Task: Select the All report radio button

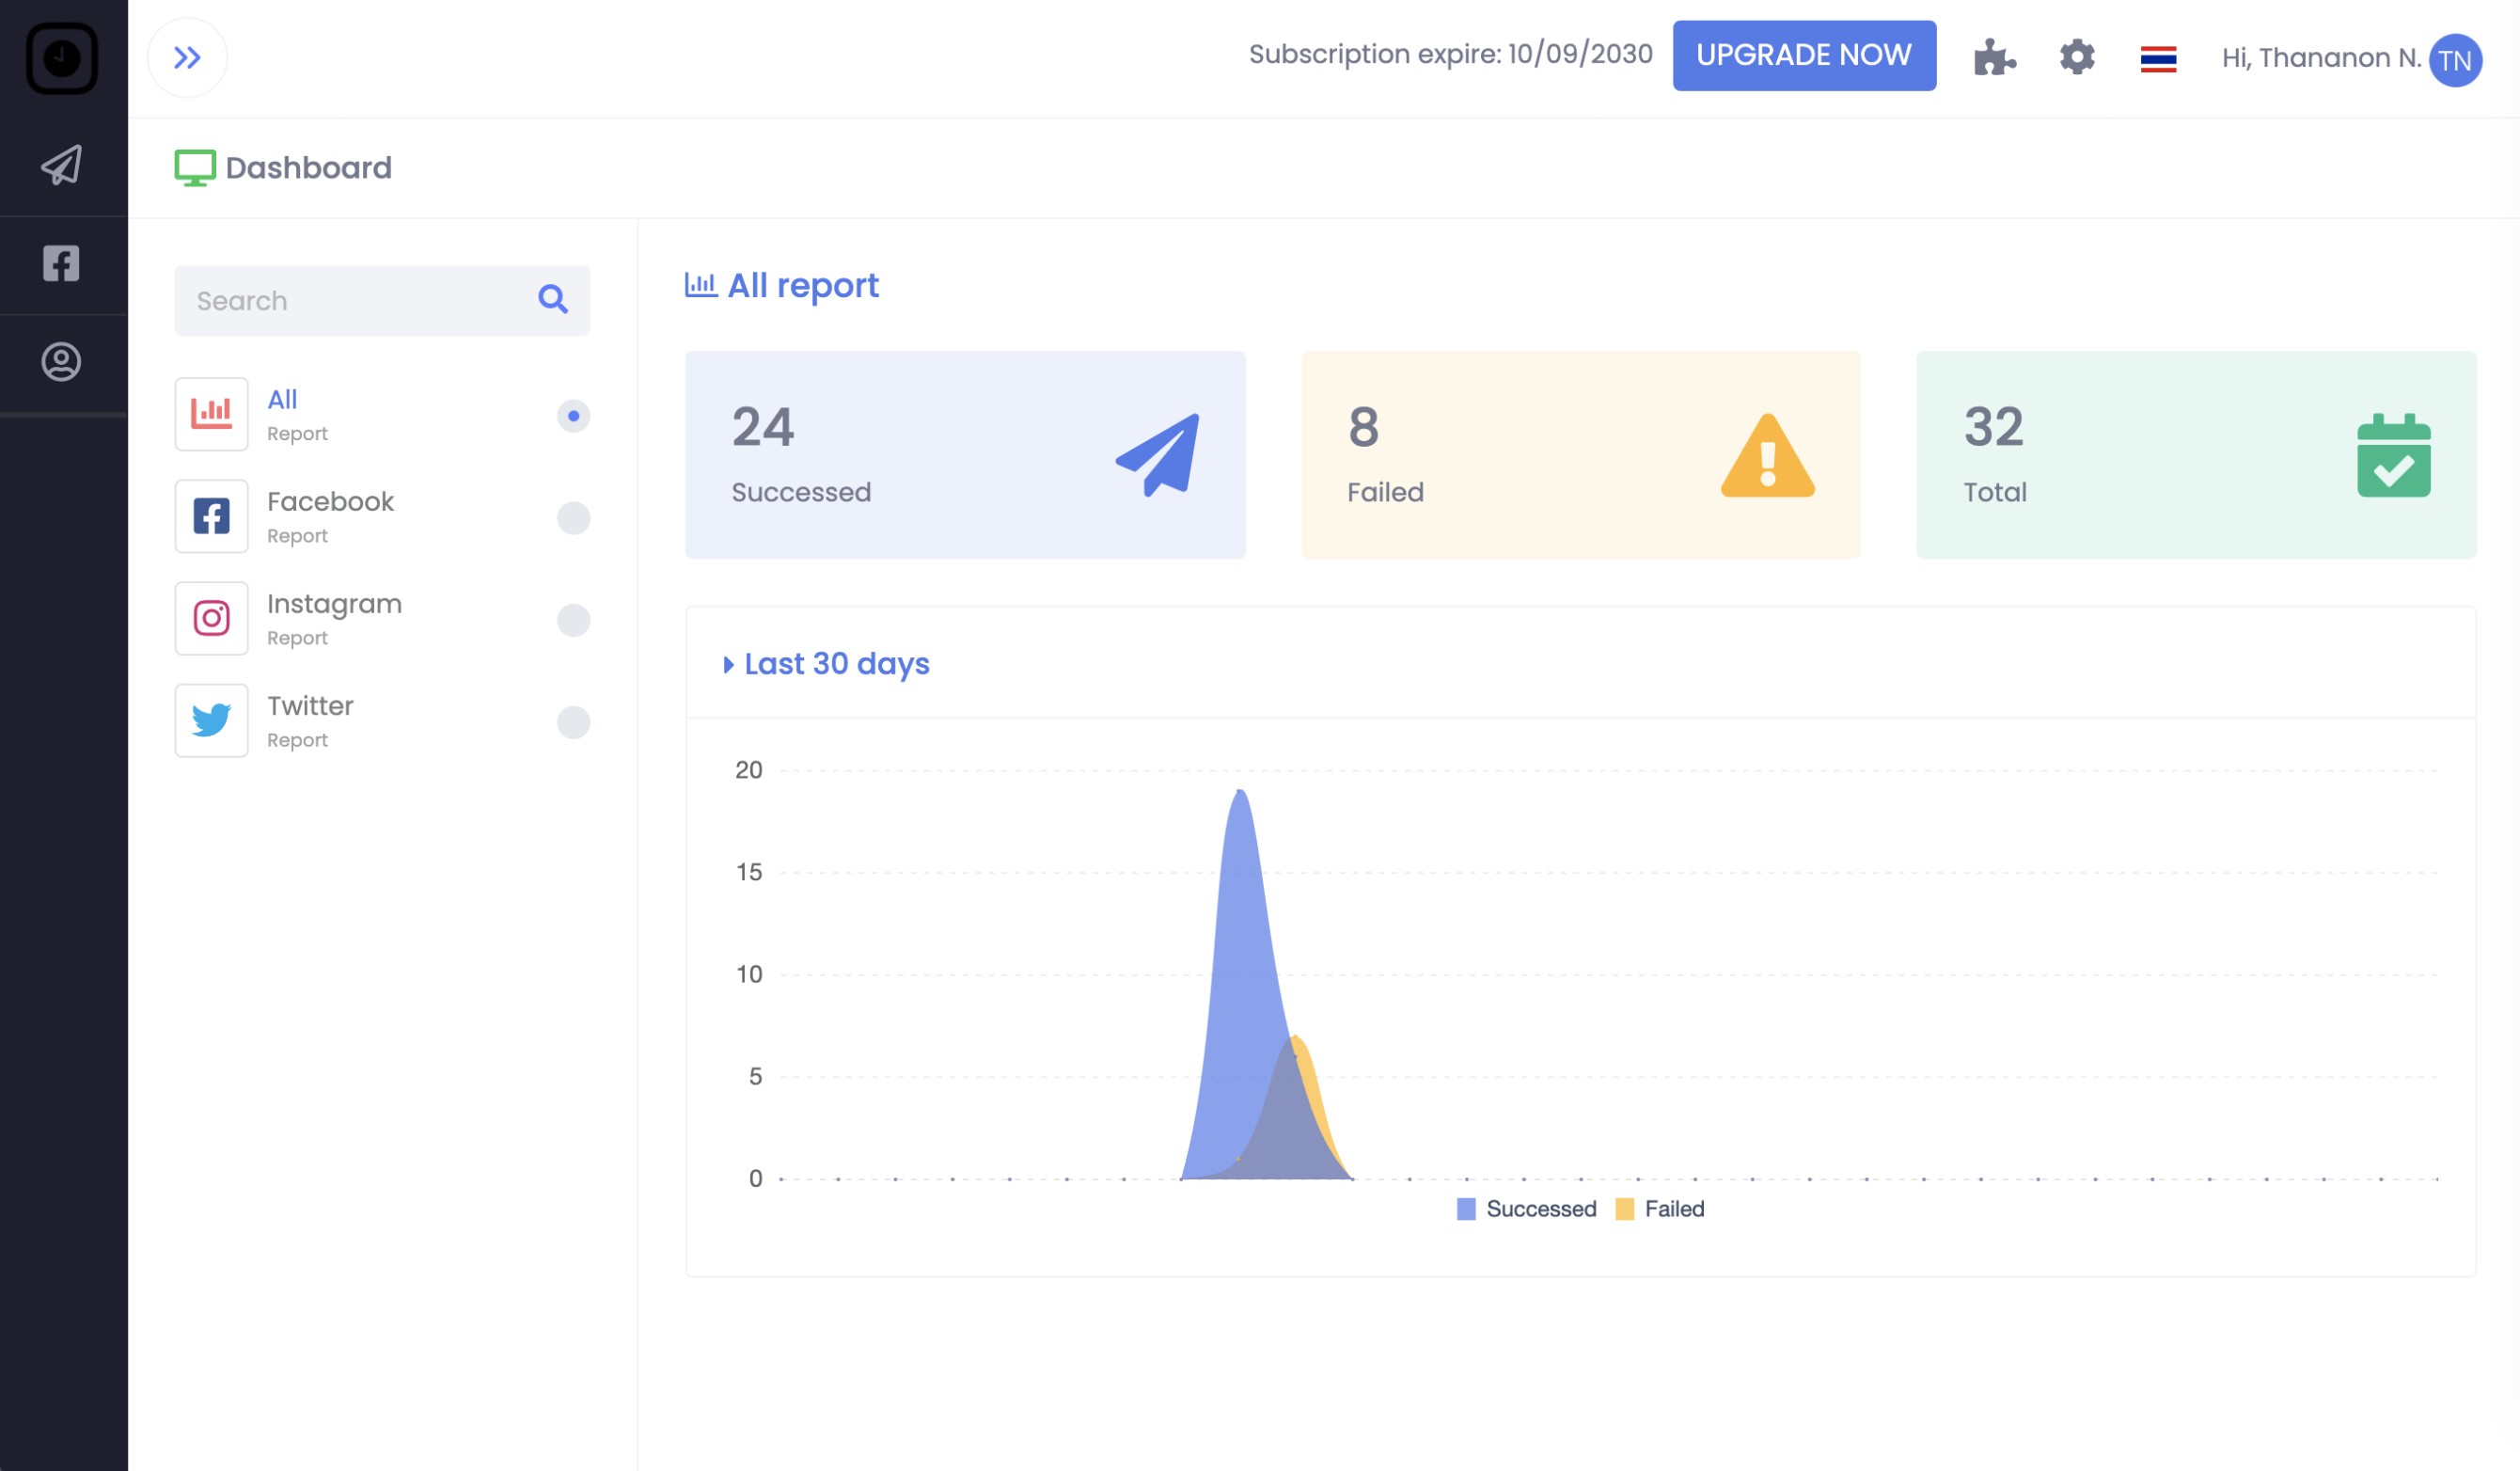Action: tap(573, 416)
